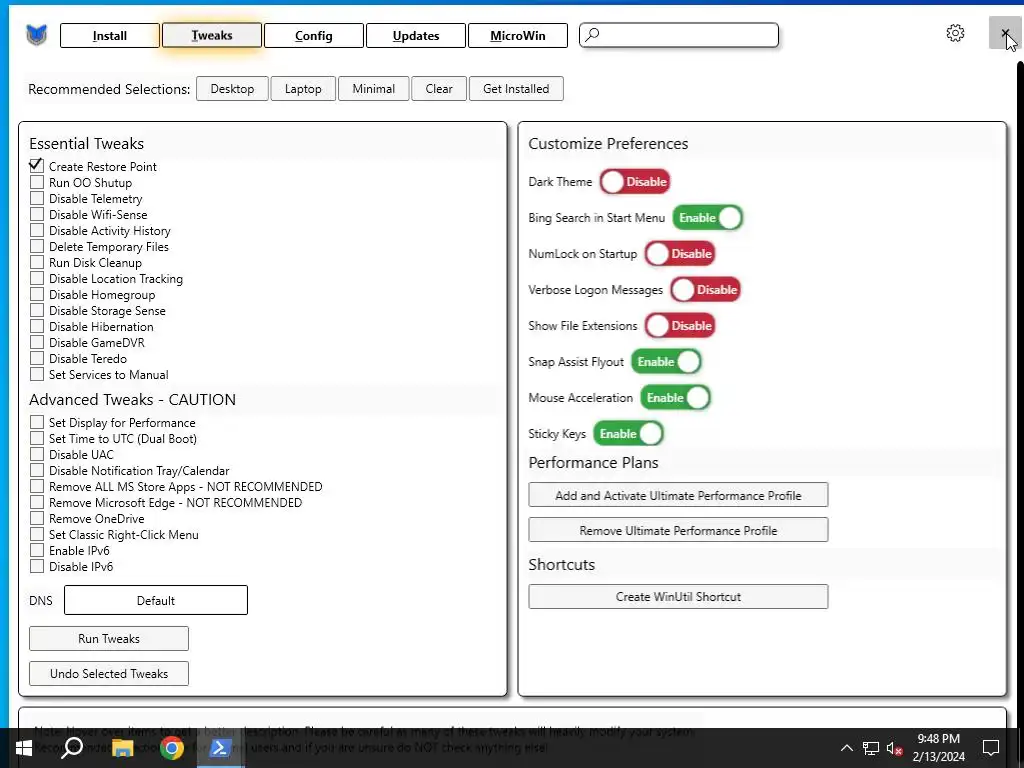Toggle Bing Search in Start Menu
Image resolution: width=1024 pixels, height=768 pixels.
coord(708,217)
